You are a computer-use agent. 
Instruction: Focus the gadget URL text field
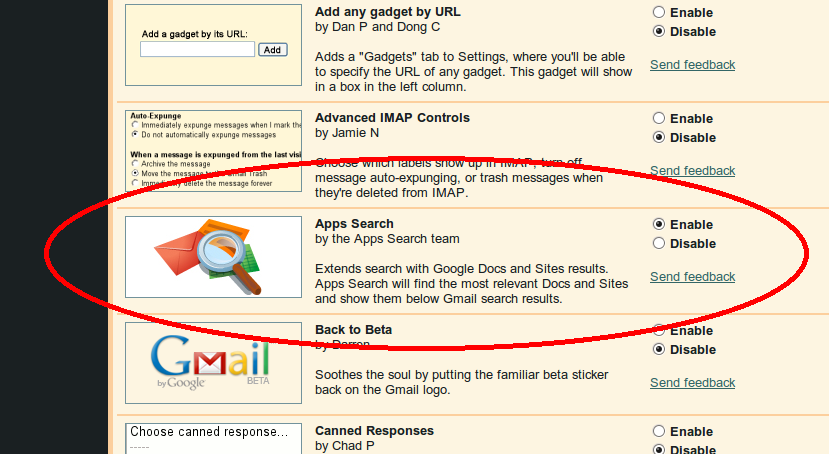pyautogui.click(x=197, y=49)
